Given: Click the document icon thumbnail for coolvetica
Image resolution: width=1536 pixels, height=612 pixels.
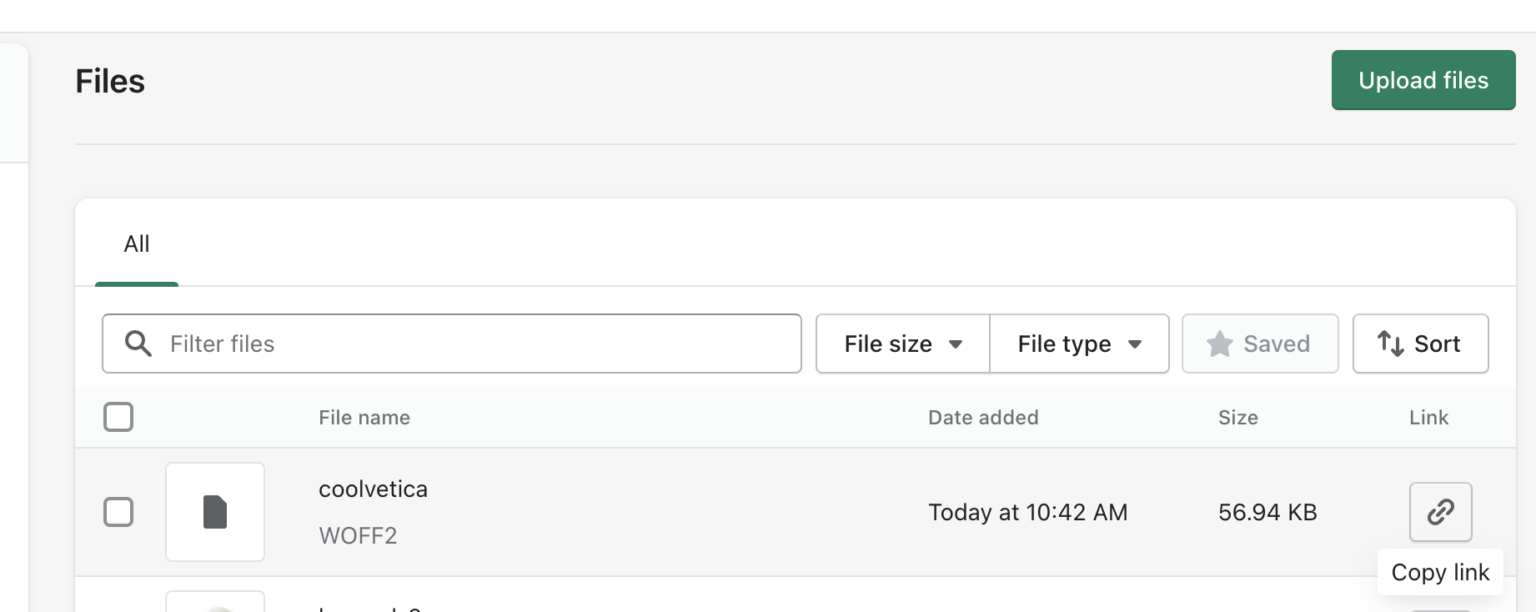Looking at the screenshot, I should pyautogui.click(x=215, y=511).
